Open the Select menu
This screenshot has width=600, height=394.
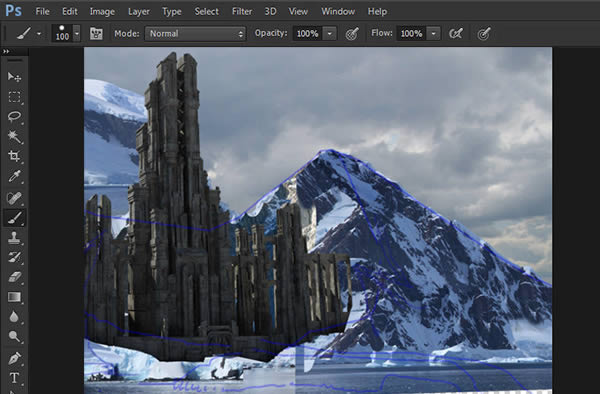click(x=207, y=11)
